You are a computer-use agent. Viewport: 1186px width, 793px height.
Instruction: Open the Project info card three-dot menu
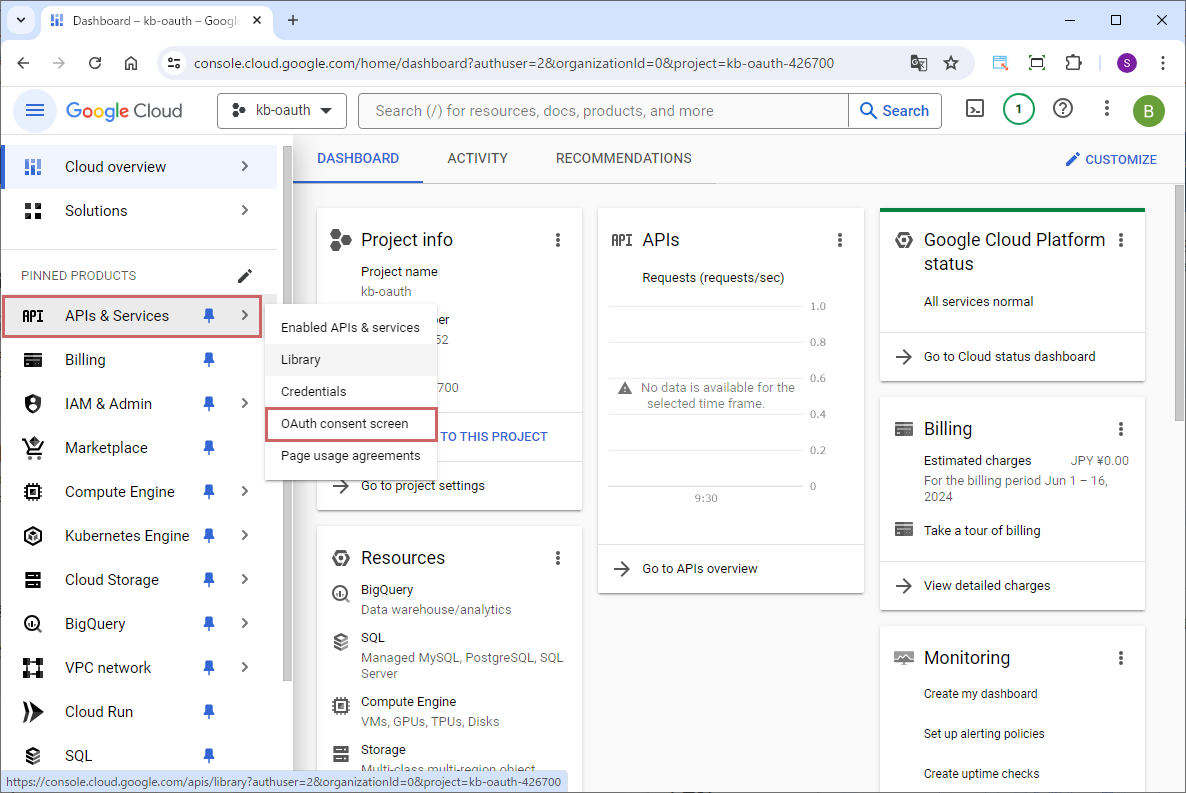[558, 240]
